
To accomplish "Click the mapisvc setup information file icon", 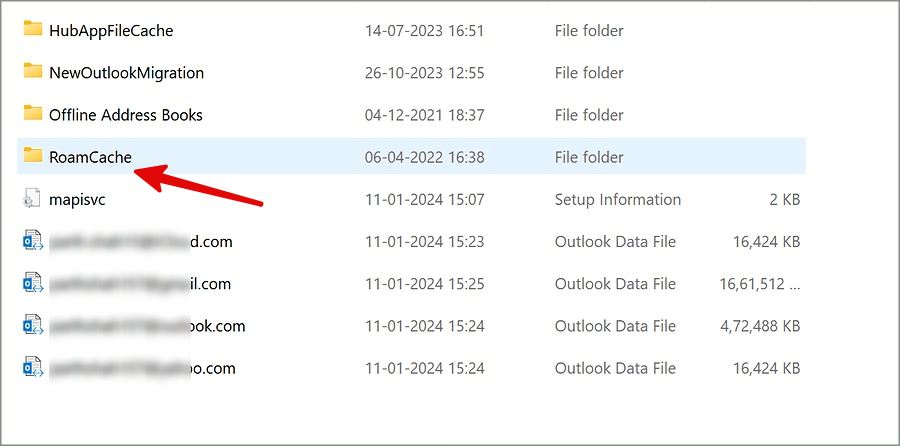I will click(33, 200).
